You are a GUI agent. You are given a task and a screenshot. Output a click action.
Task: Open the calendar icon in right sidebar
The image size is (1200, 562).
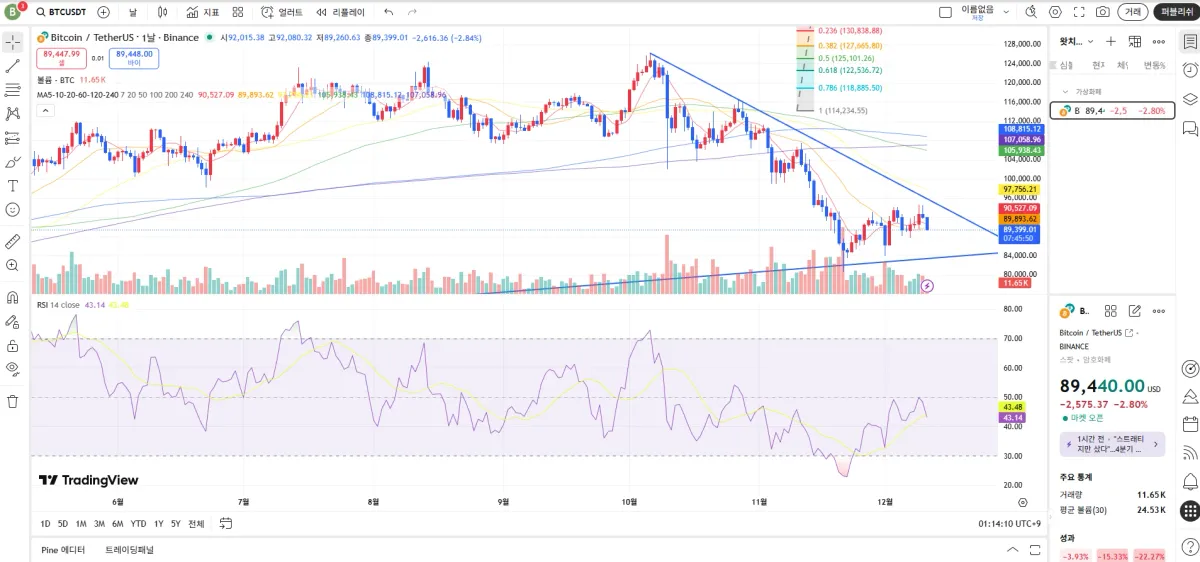pyautogui.click(x=1189, y=424)
